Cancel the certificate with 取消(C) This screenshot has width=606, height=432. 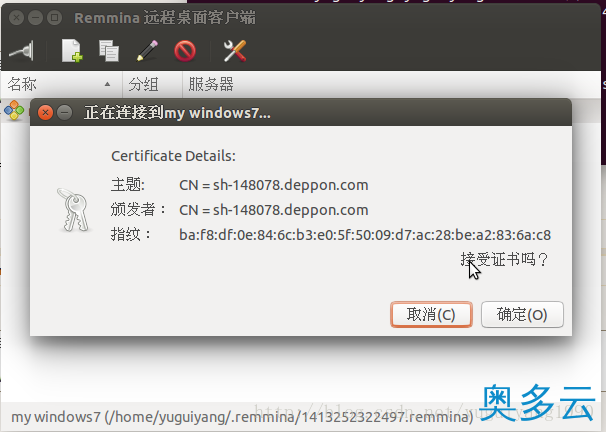[x=431, y=315]
